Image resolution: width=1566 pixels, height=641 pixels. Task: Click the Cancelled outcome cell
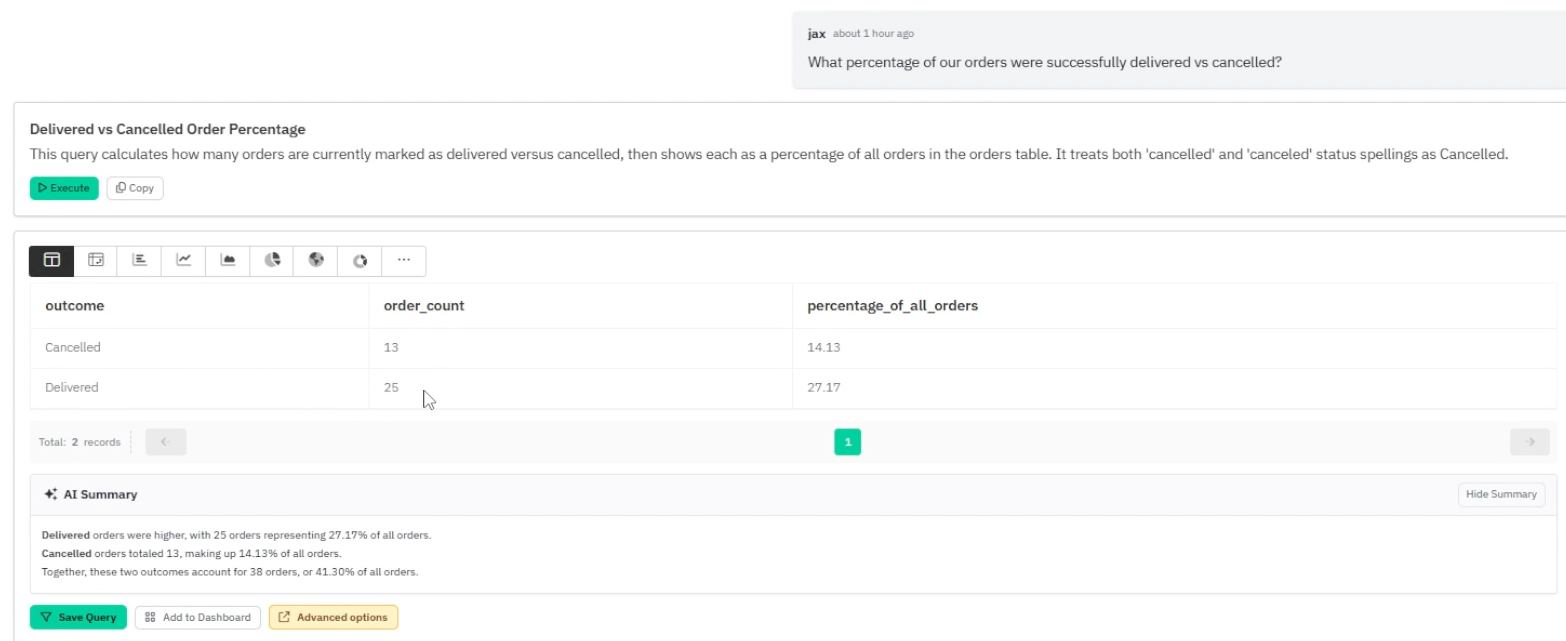click(x=199, y=348)
